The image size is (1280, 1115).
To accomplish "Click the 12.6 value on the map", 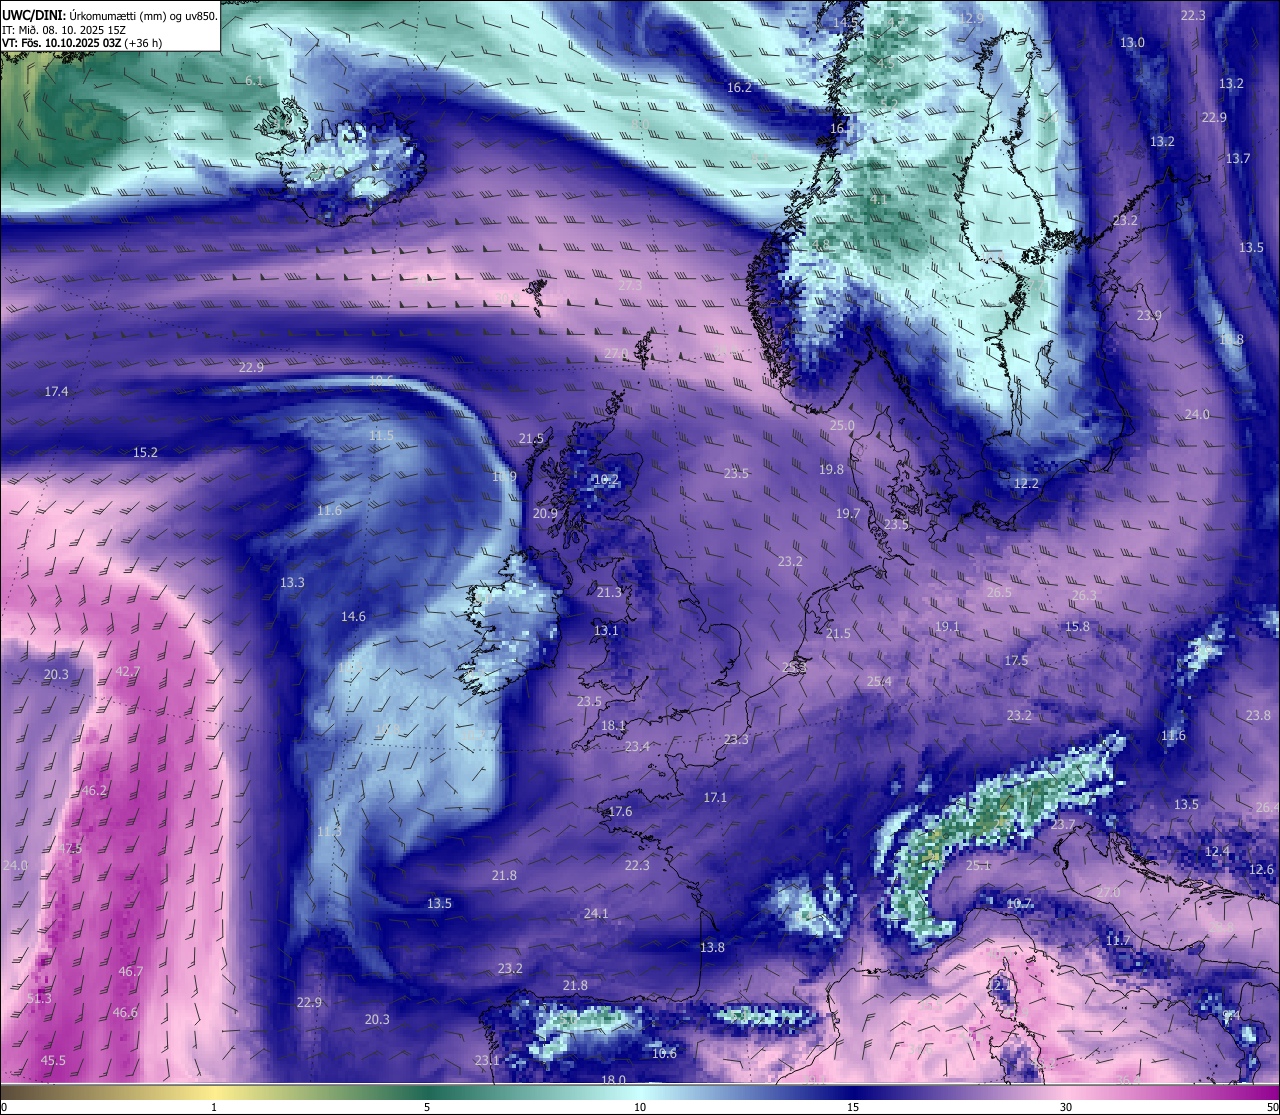I will tap(1262, 869).
